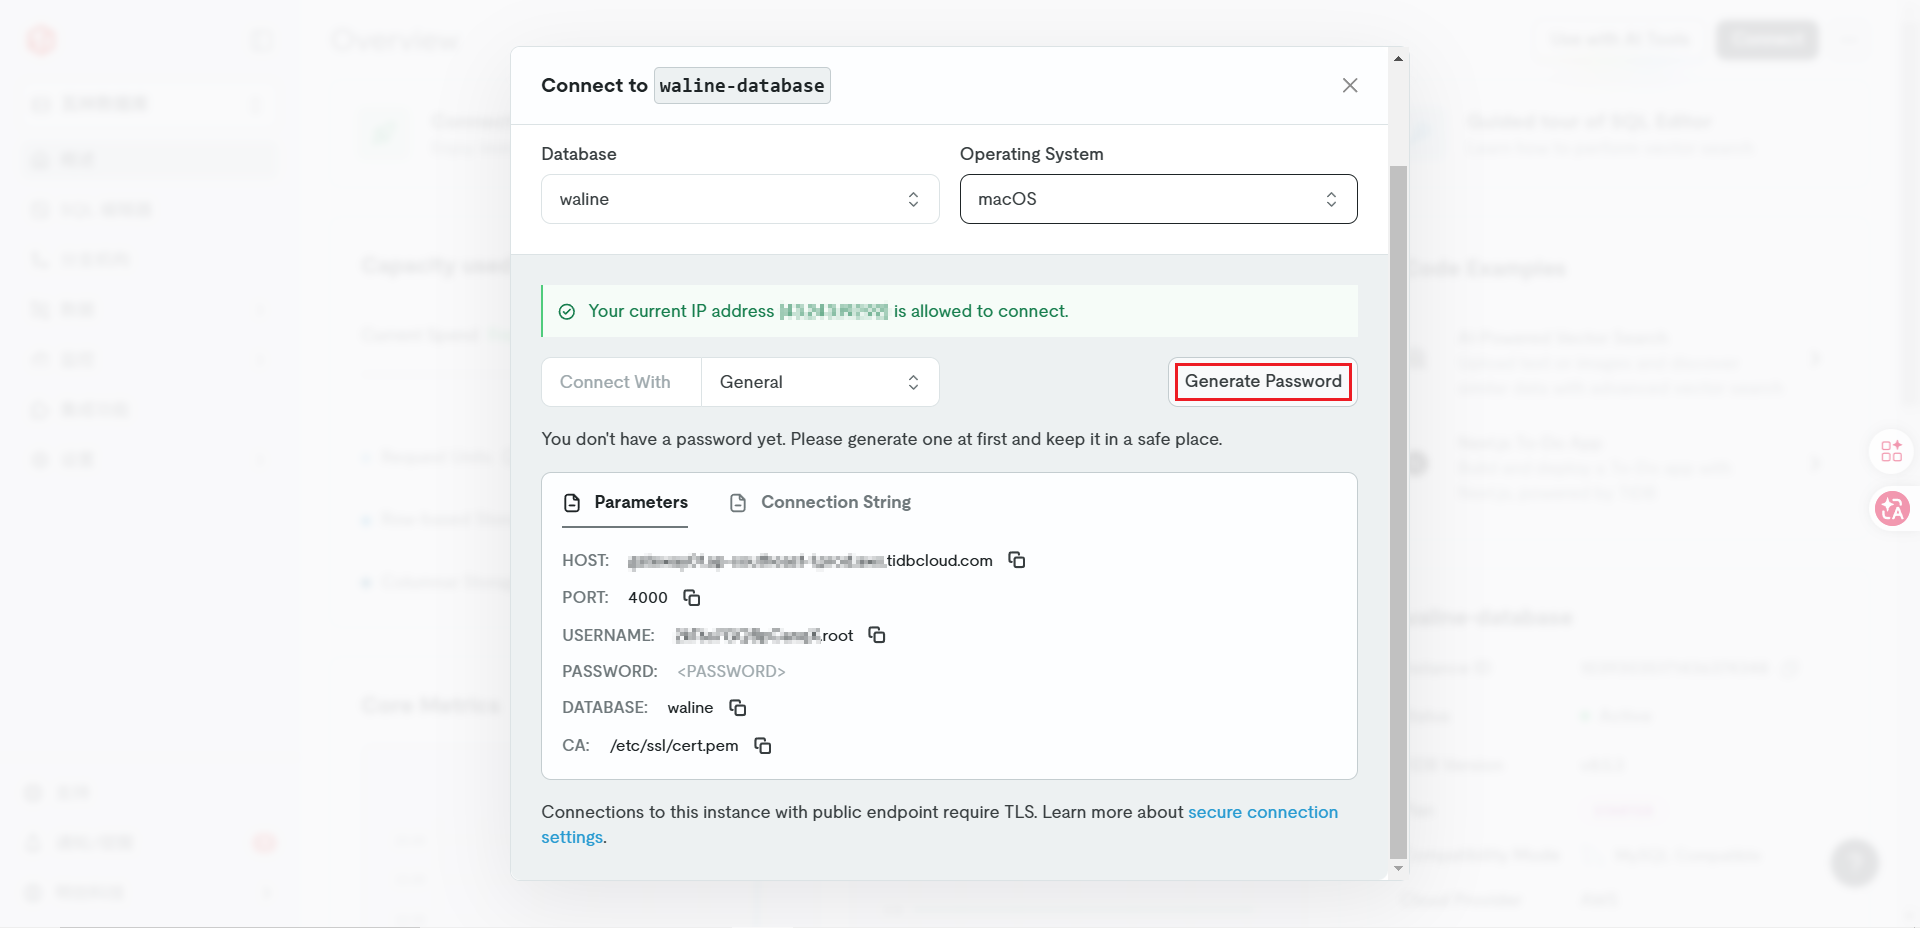Screen dimensions: 1920x928
Task: Click the green check circle icon
Action: 567,312
